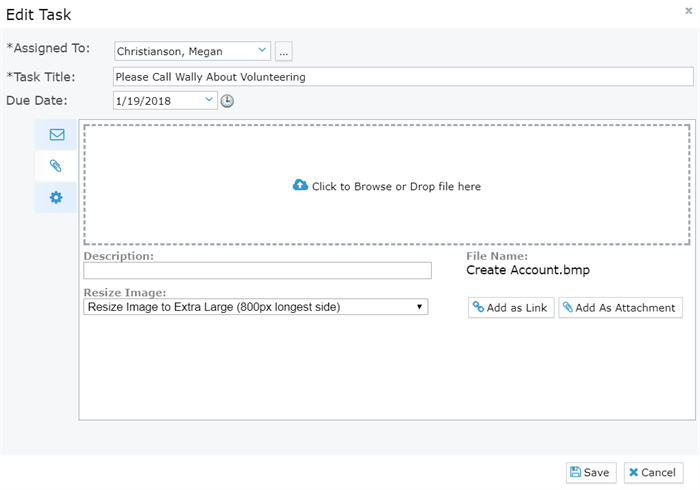This screenshot has width=700, height=490.
Task: Click into the Description text field
Action: (257, 270)
